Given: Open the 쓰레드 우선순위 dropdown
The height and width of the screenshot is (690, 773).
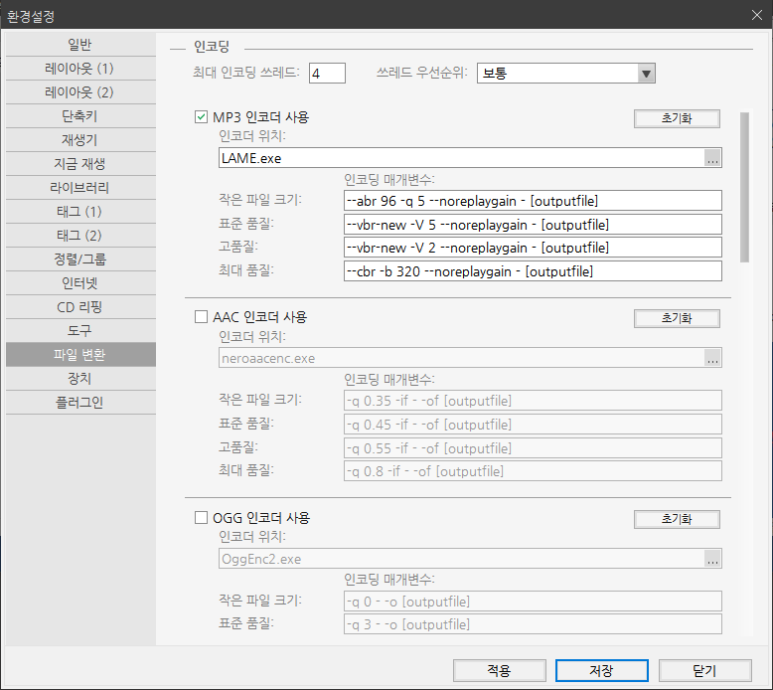Looking at the screenshot, I should point(566,73).
